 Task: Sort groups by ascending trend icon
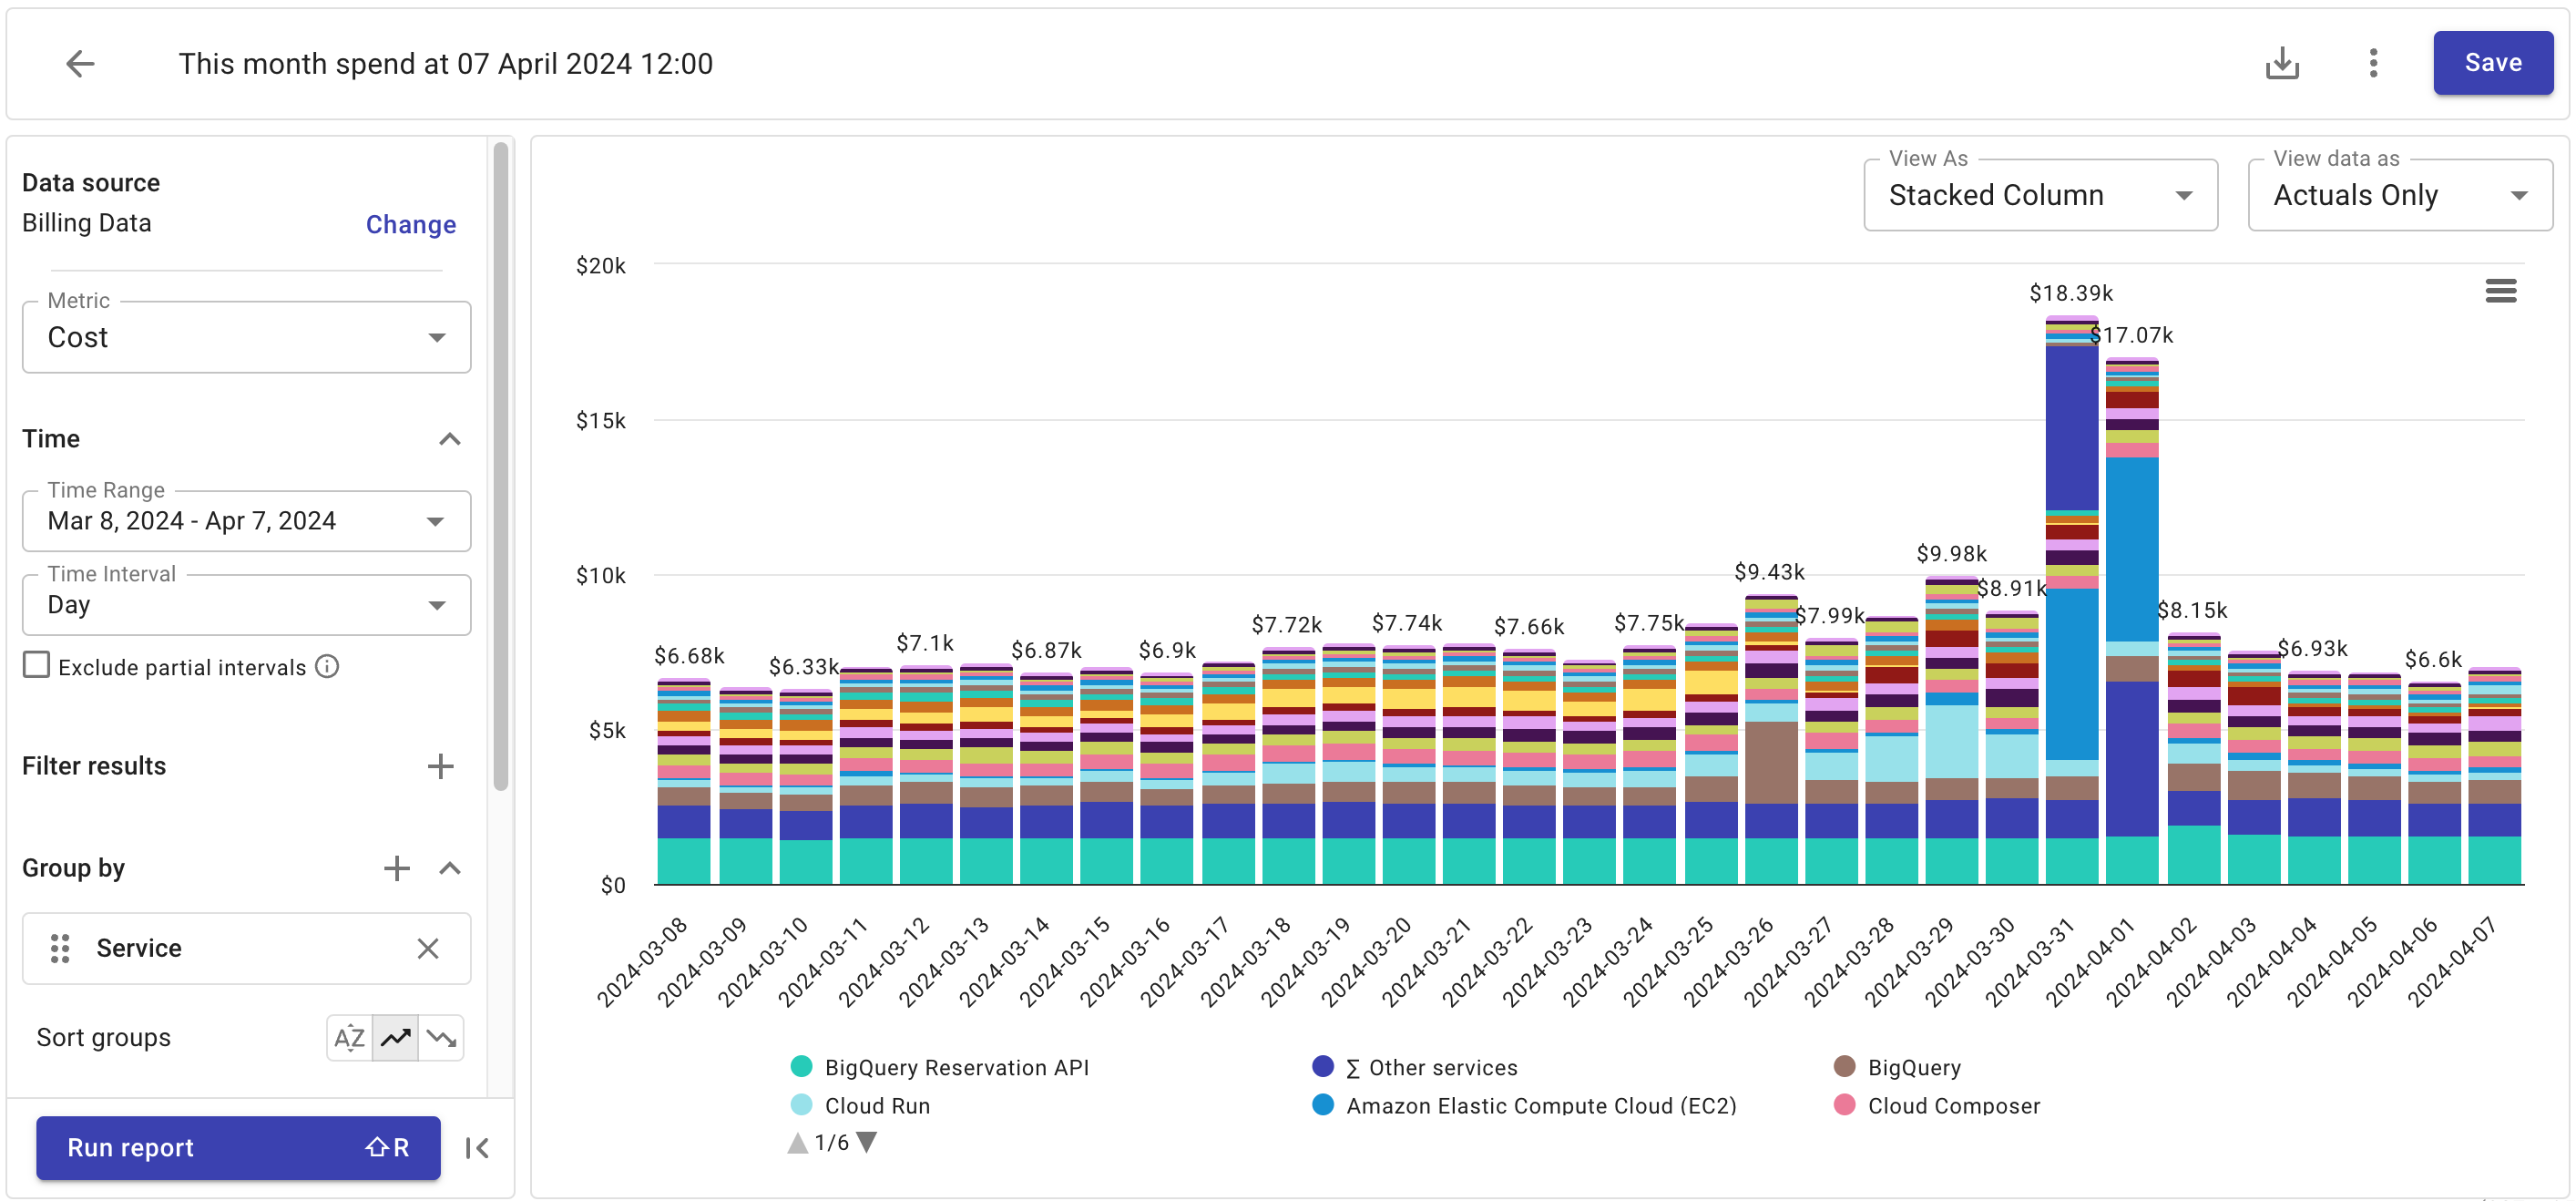pos(394,1037)
